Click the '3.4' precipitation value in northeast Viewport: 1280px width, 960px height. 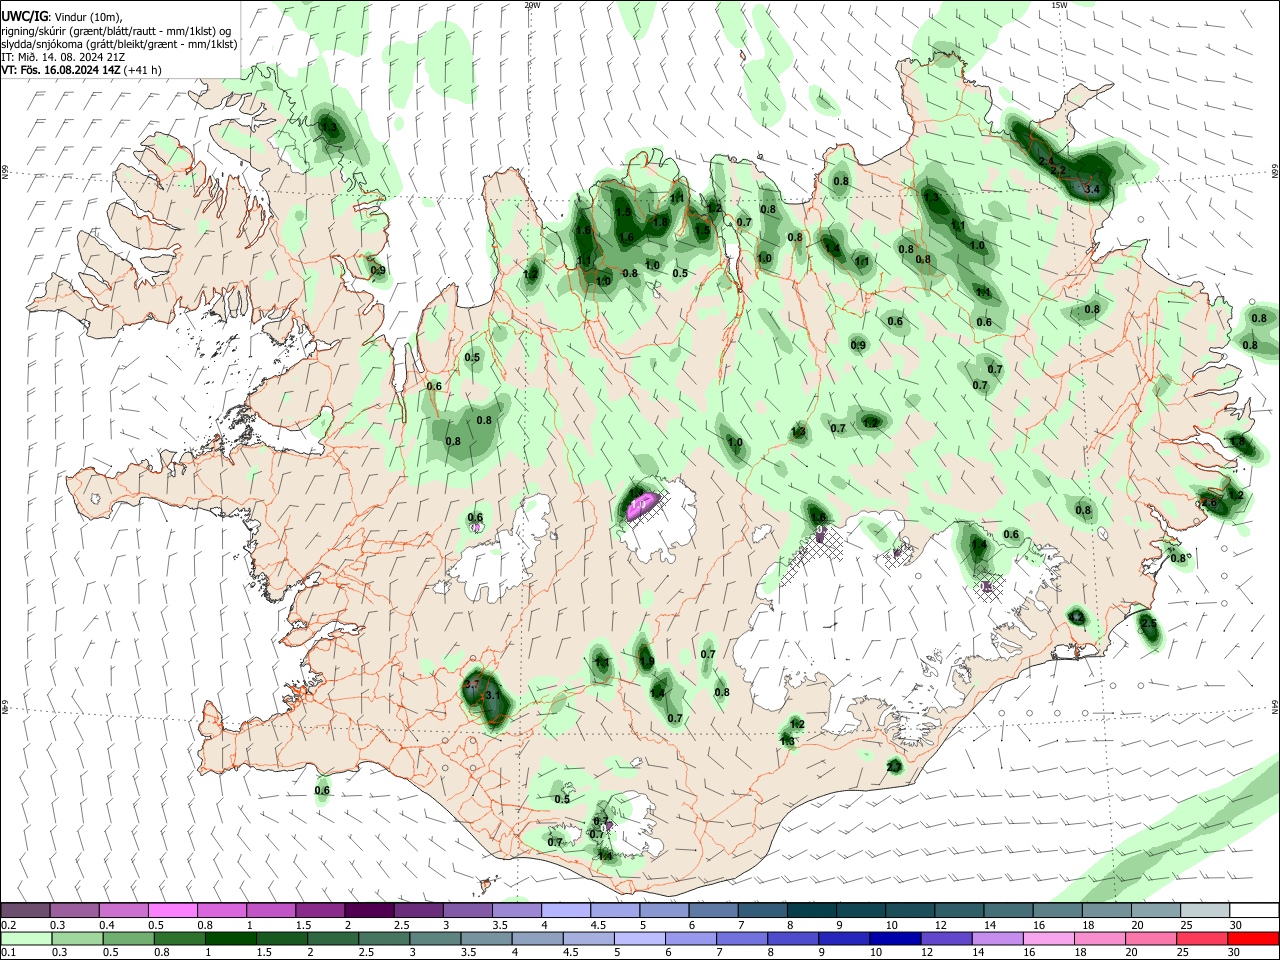point(1092,189)
